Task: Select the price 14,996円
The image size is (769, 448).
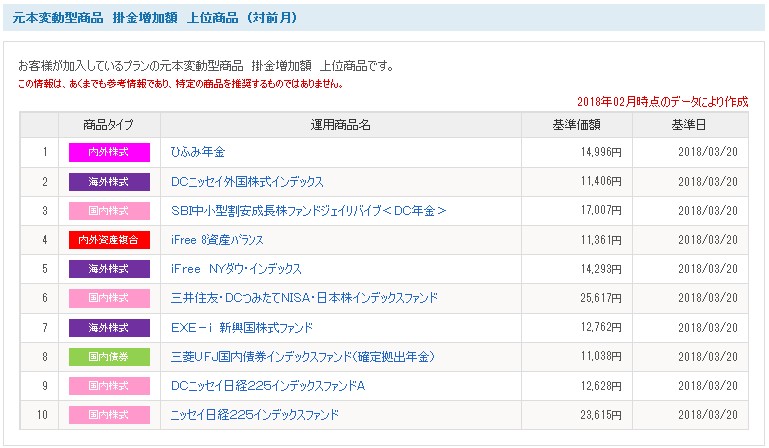Action: click(601, 152)
